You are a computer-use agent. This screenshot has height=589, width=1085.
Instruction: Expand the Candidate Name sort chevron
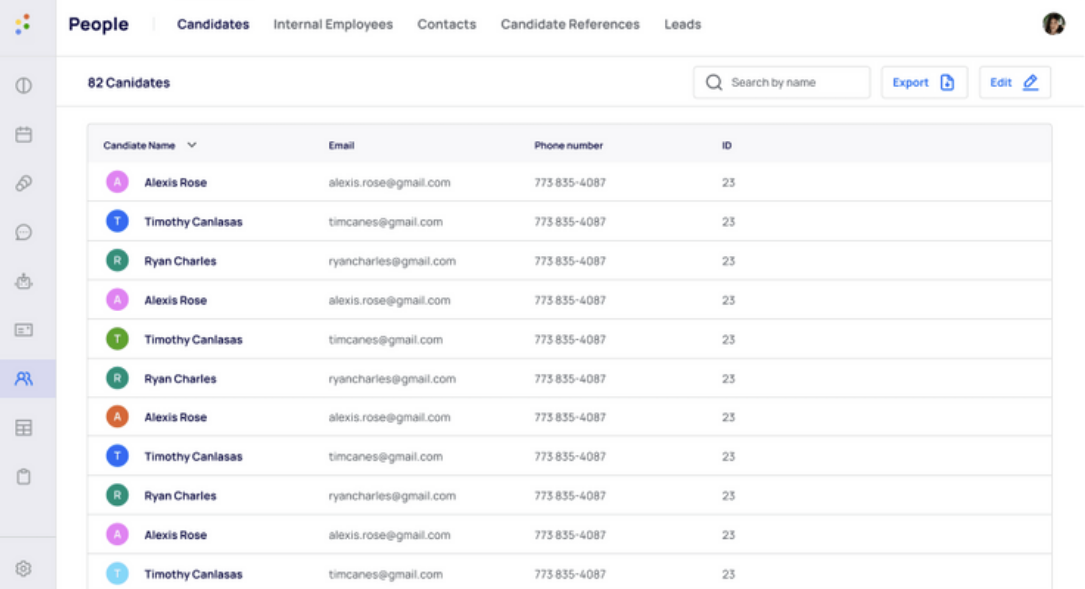[192, 145]
